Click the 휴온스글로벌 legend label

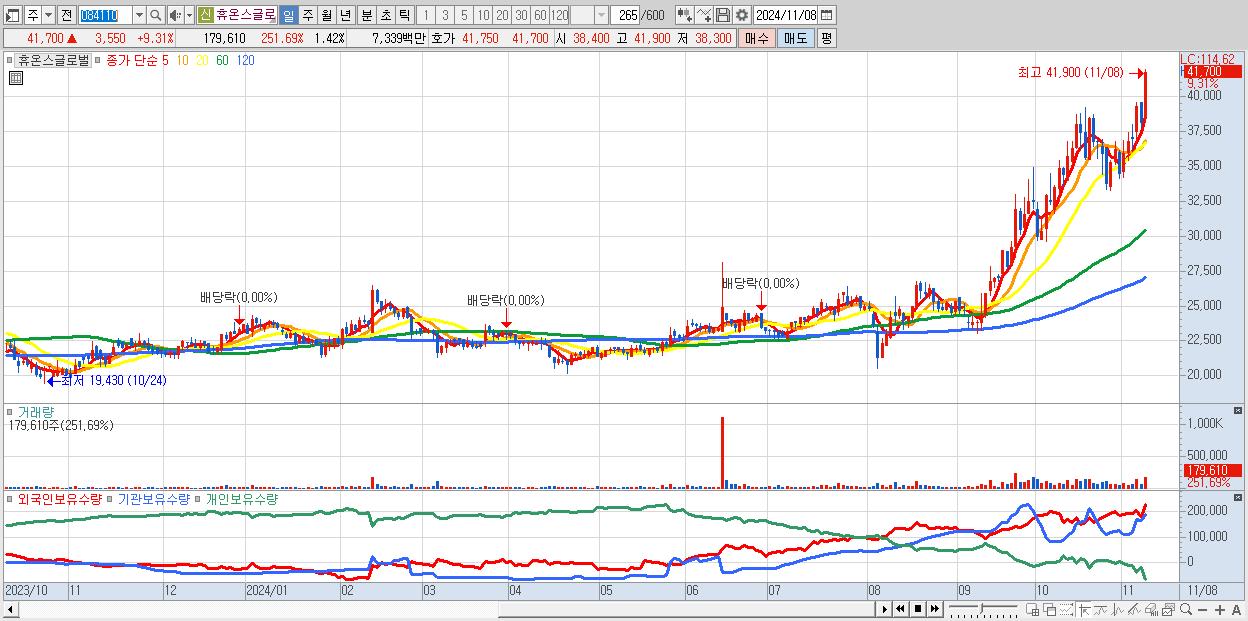[54, 60]
